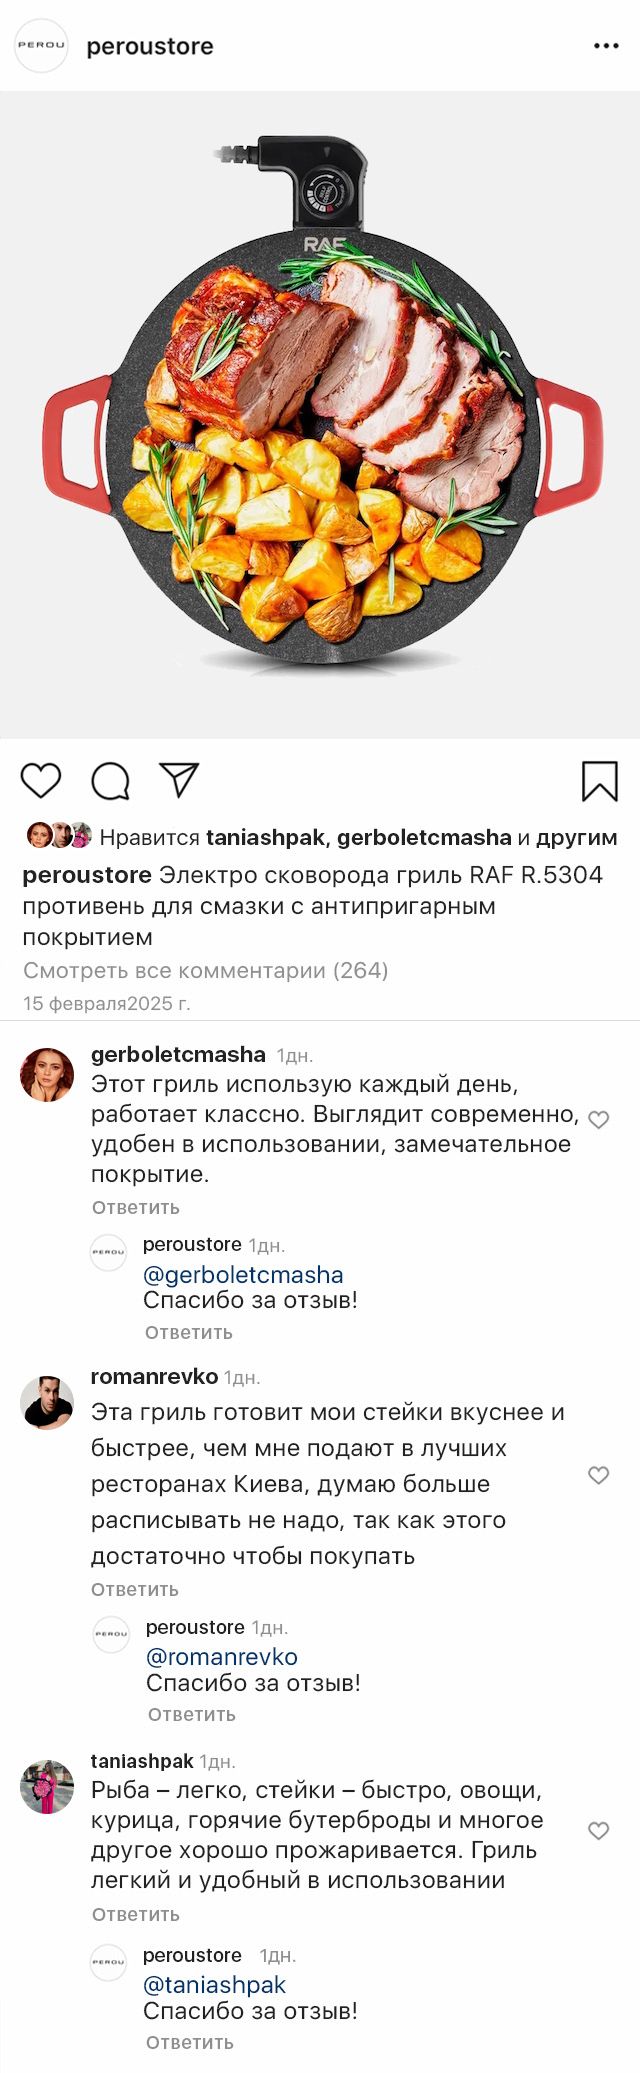Screen dimensions: 640x2073
Task: Reply to romanrevko's comment
Action: (x=135, y=1589)
